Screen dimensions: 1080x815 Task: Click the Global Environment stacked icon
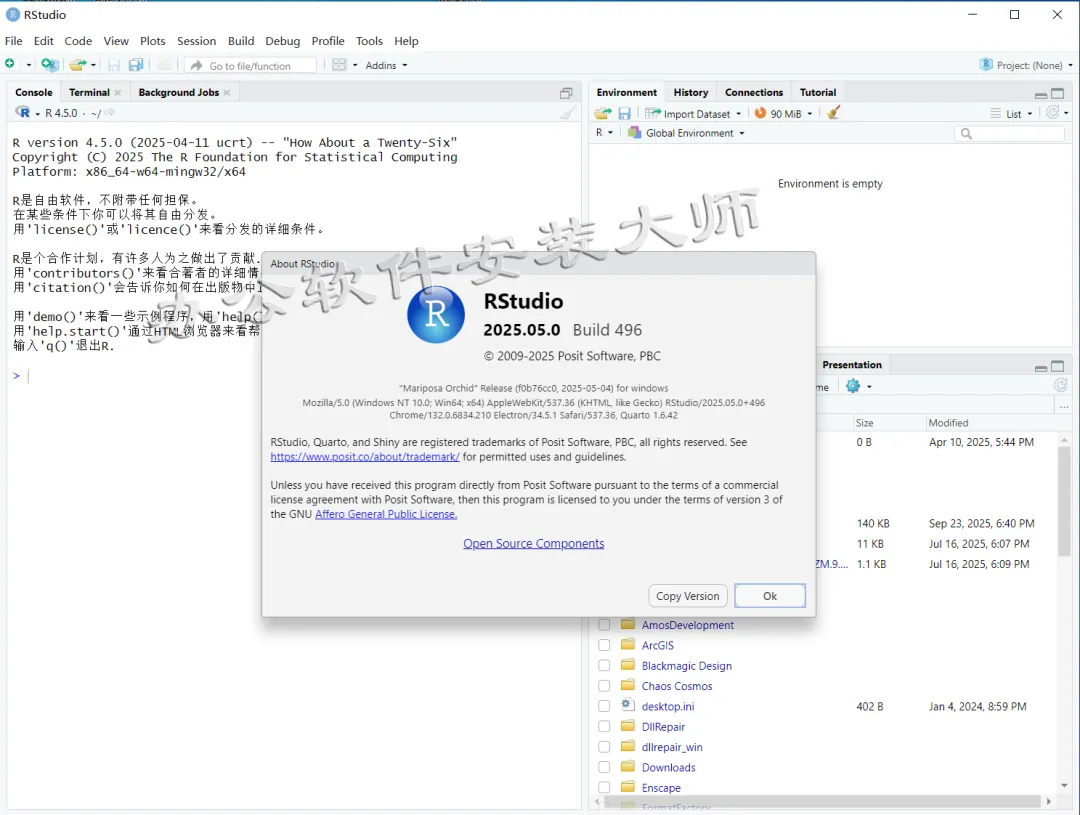(x=634, y=132)
